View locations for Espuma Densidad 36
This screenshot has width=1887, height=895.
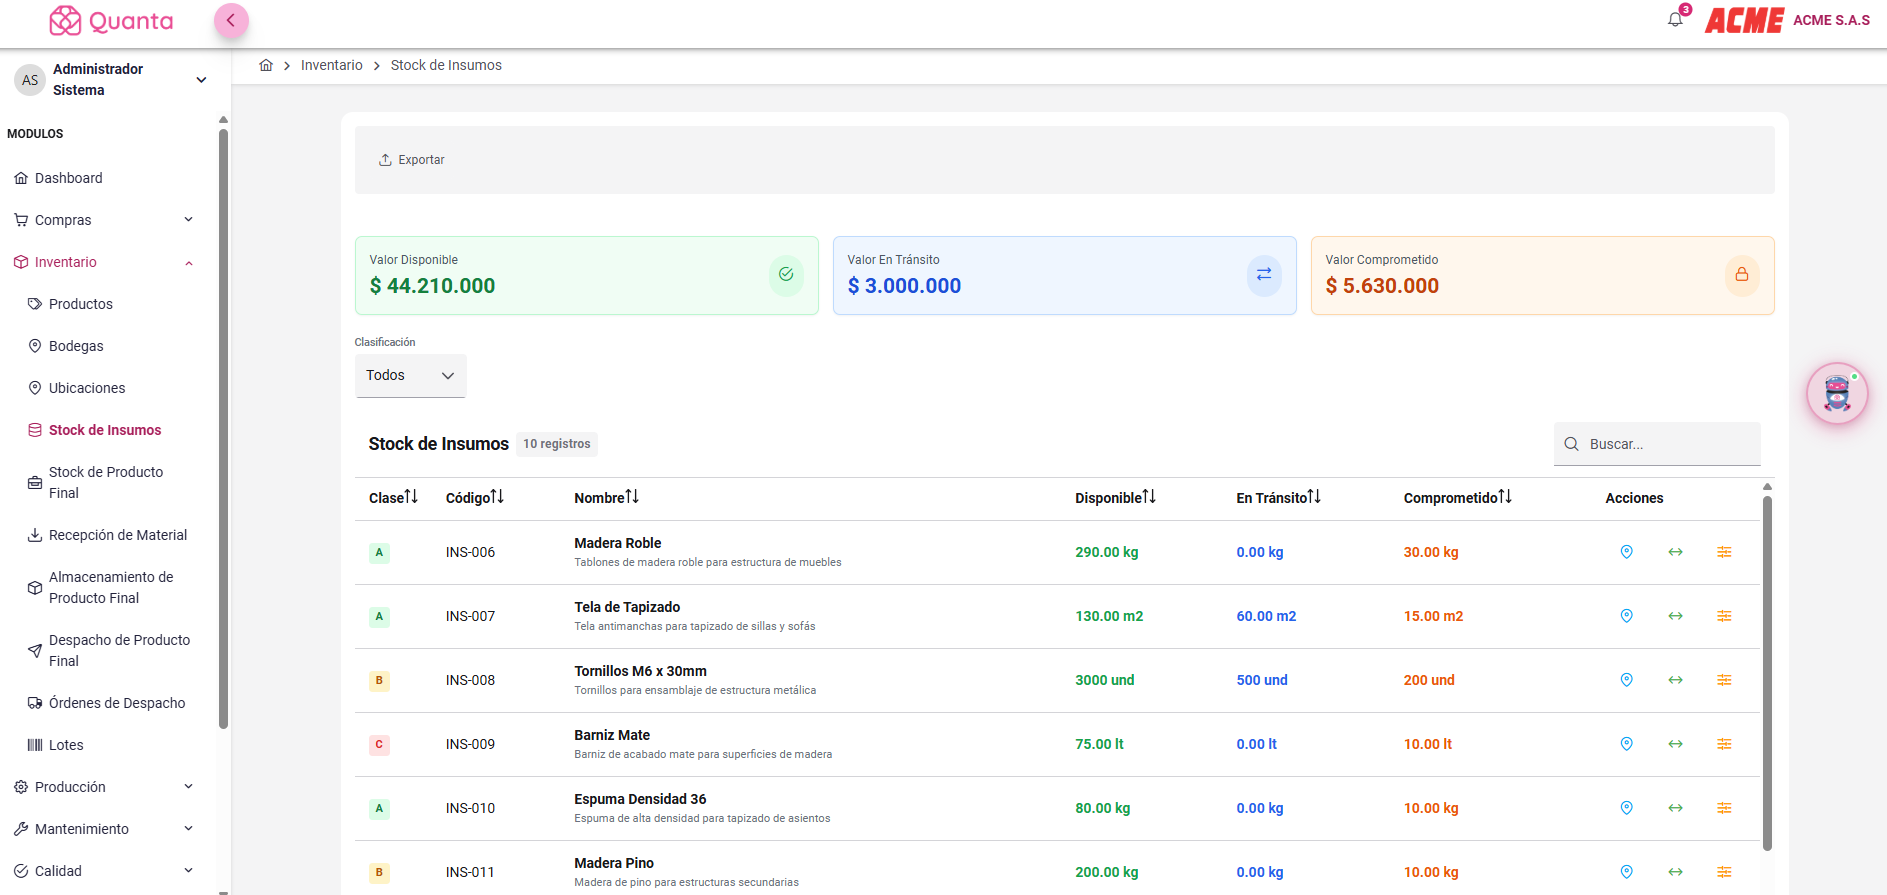[x=1627, y=808]
